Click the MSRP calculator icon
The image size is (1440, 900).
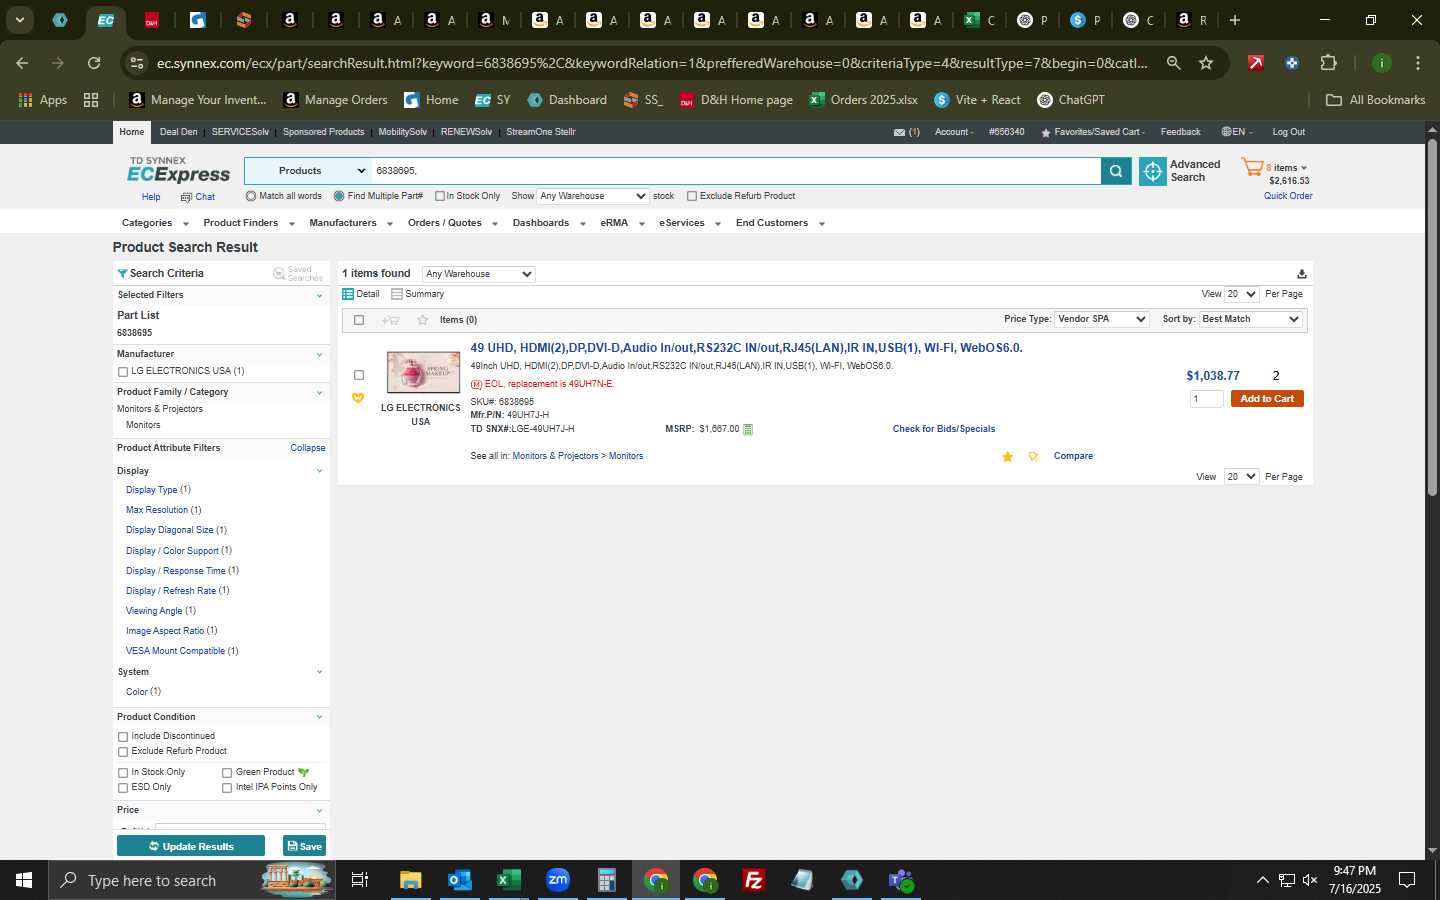coord(748,429)
